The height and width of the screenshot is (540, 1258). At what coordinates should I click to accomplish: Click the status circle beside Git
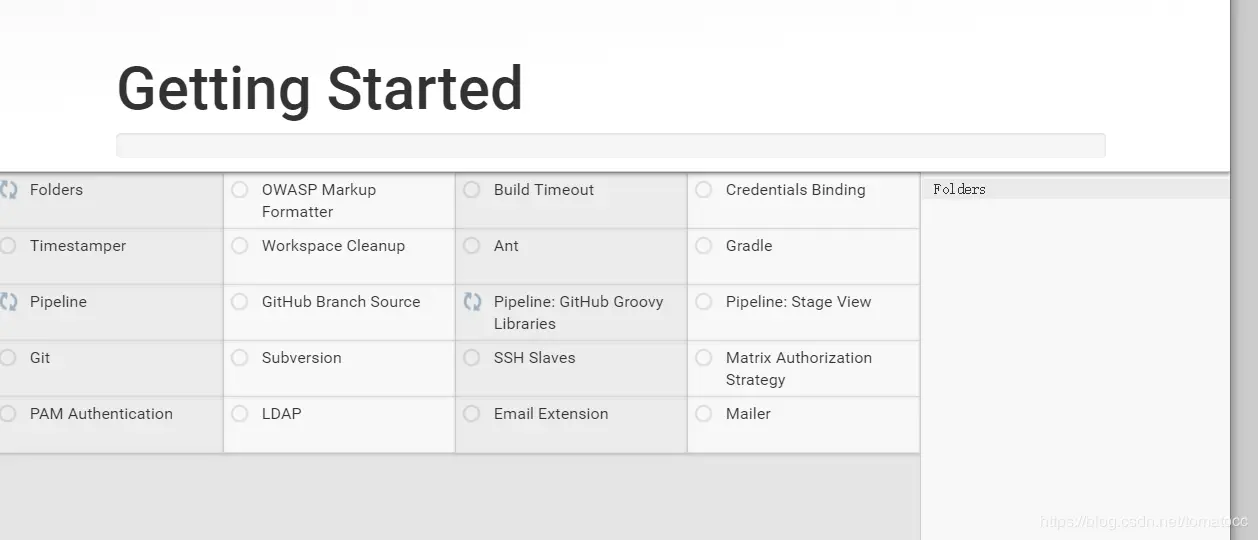[x=8, y=358]
